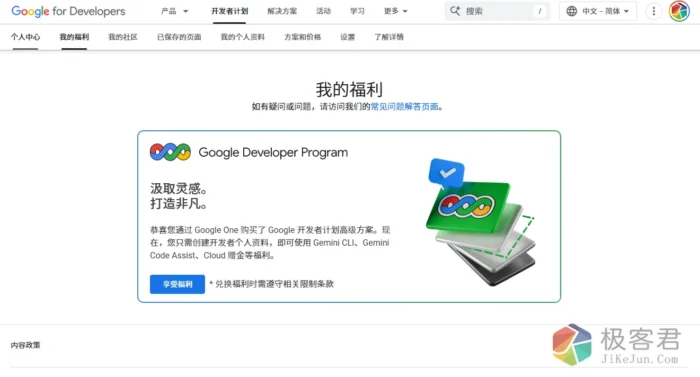Click into the 搜索 search field
700x377 pixels.
(497, 11)
